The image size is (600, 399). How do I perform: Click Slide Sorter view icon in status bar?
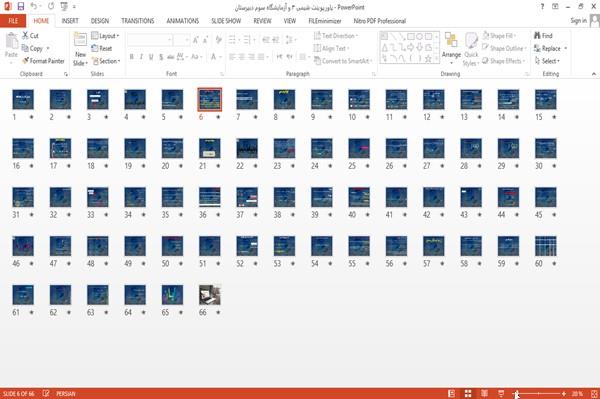pyautogui.click(x=468, y=393)
